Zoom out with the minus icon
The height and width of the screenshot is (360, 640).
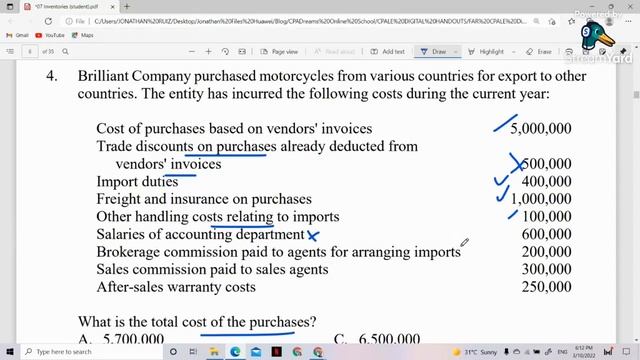pyautogui.click(x=192, y=51)
